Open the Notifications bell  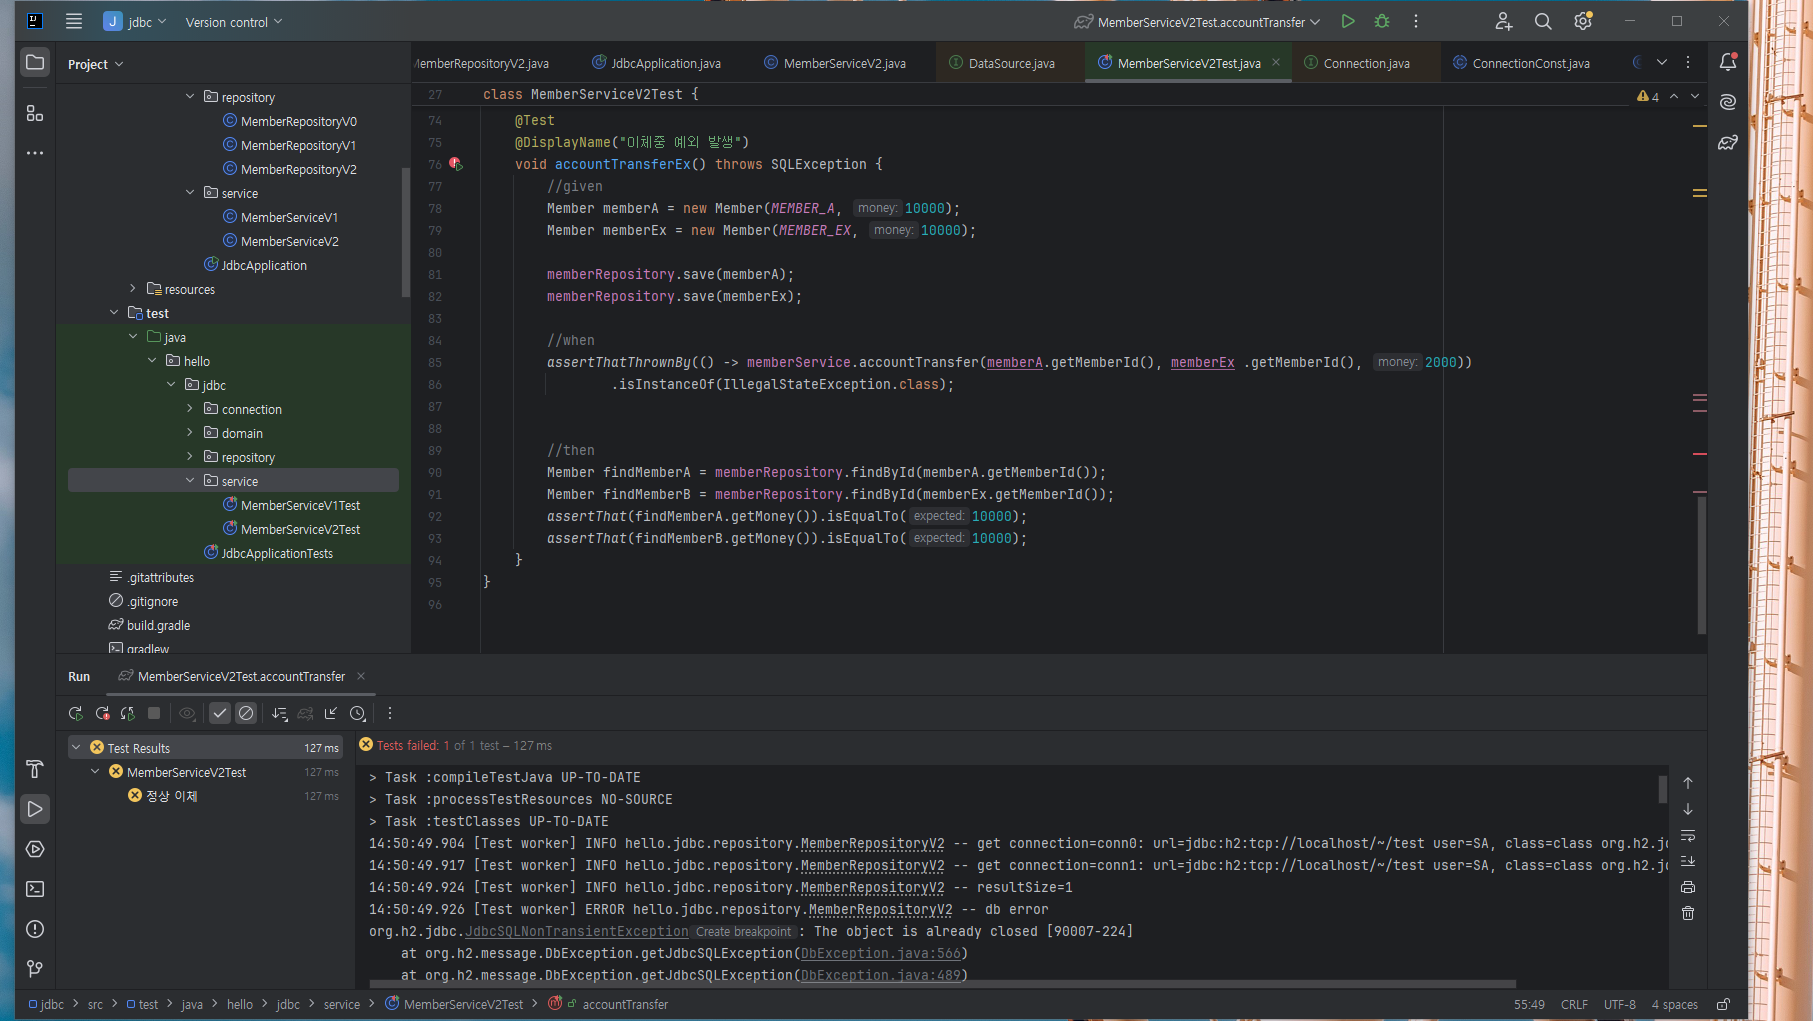click(1728, 62)
